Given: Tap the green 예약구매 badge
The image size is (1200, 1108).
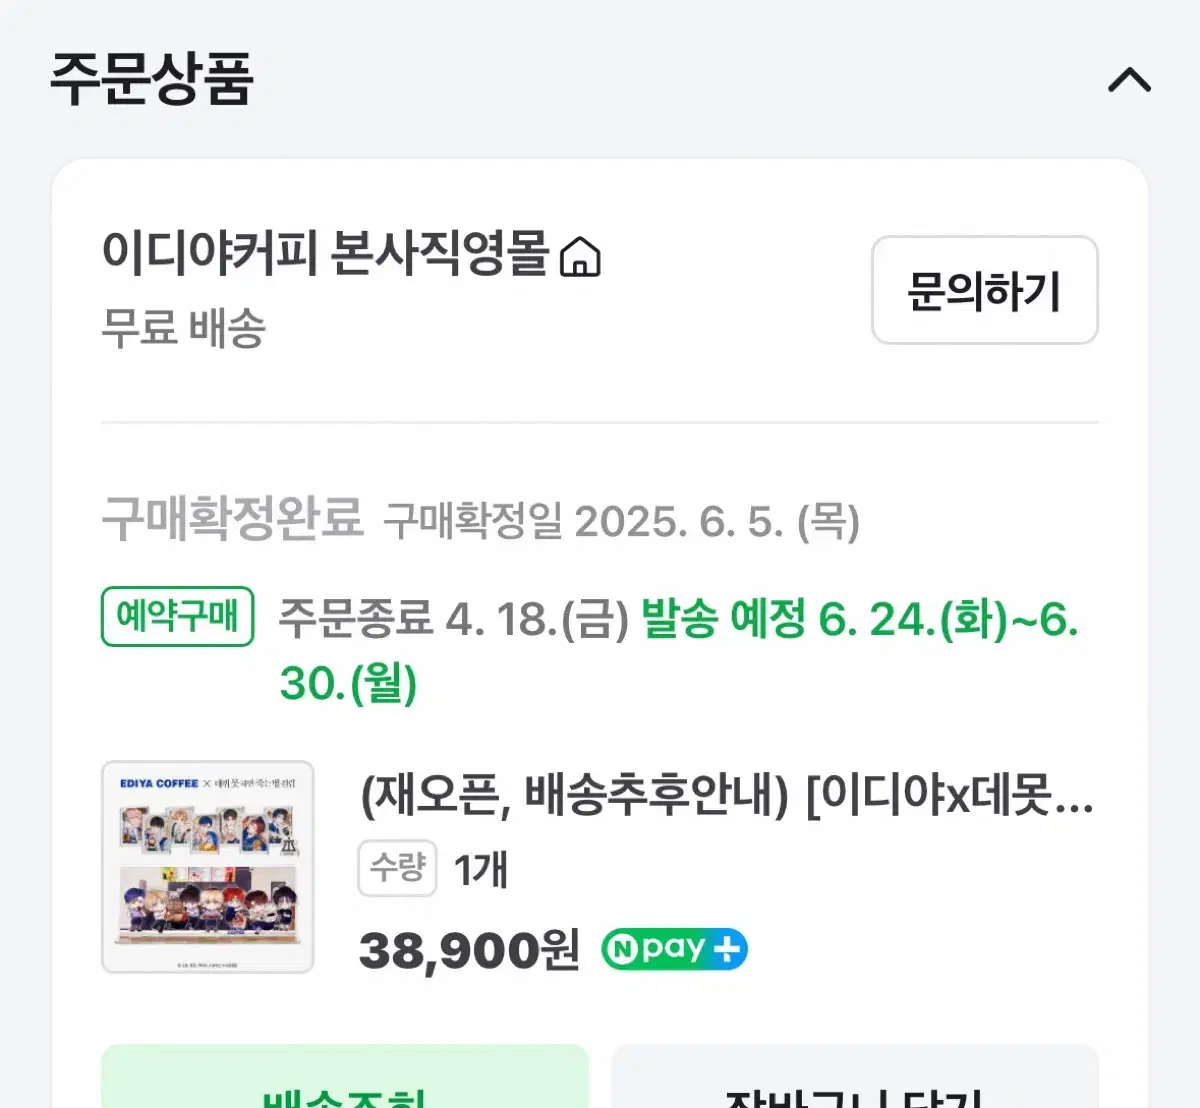Looking at the screenshot, I should [177, 616].
